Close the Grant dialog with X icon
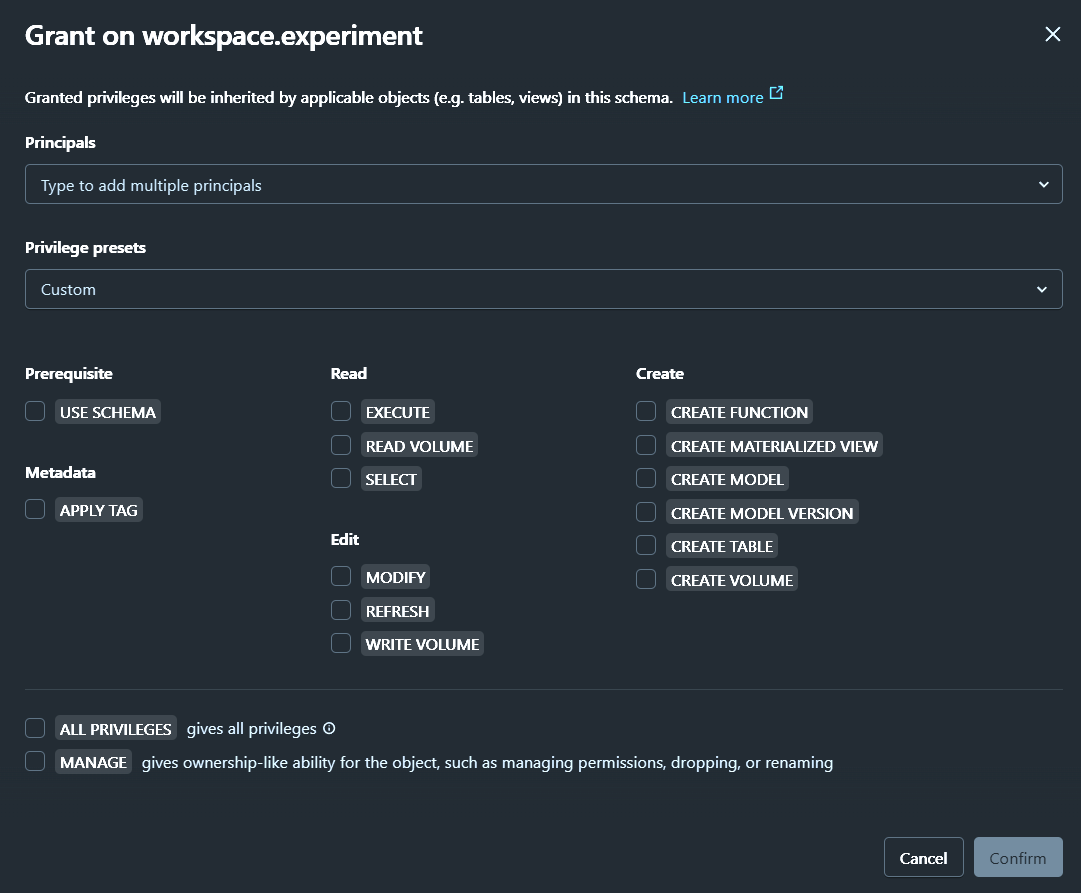 click(1052, 35)
